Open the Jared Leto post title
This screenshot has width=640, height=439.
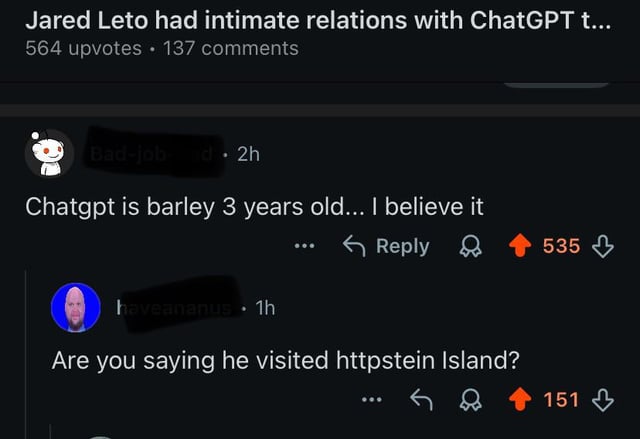[x=310, y=19]
